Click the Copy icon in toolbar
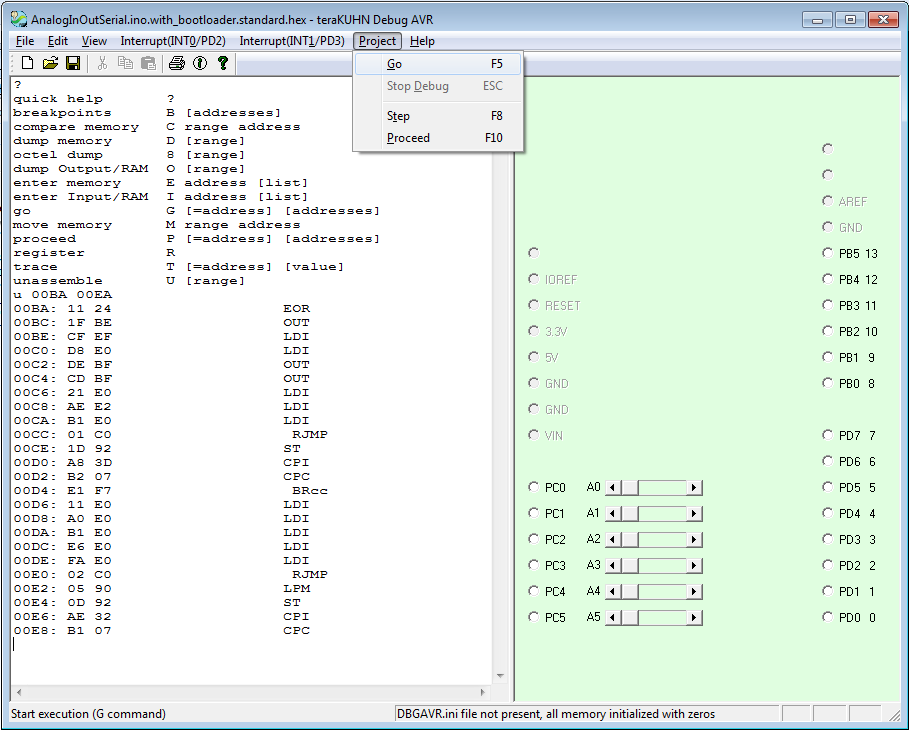Viewport: 909px width, 730px height. coord(125,63)
